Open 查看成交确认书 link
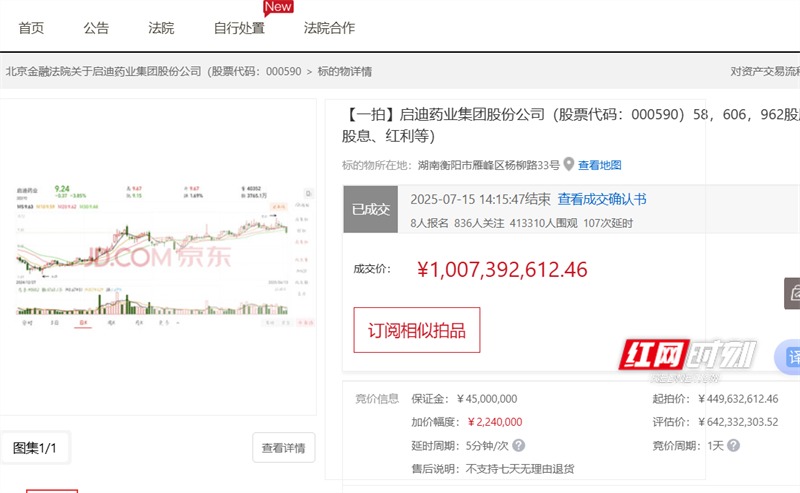The width and height of the screenshot is (800, 493). pyautogui.click(x=602, y=199)
